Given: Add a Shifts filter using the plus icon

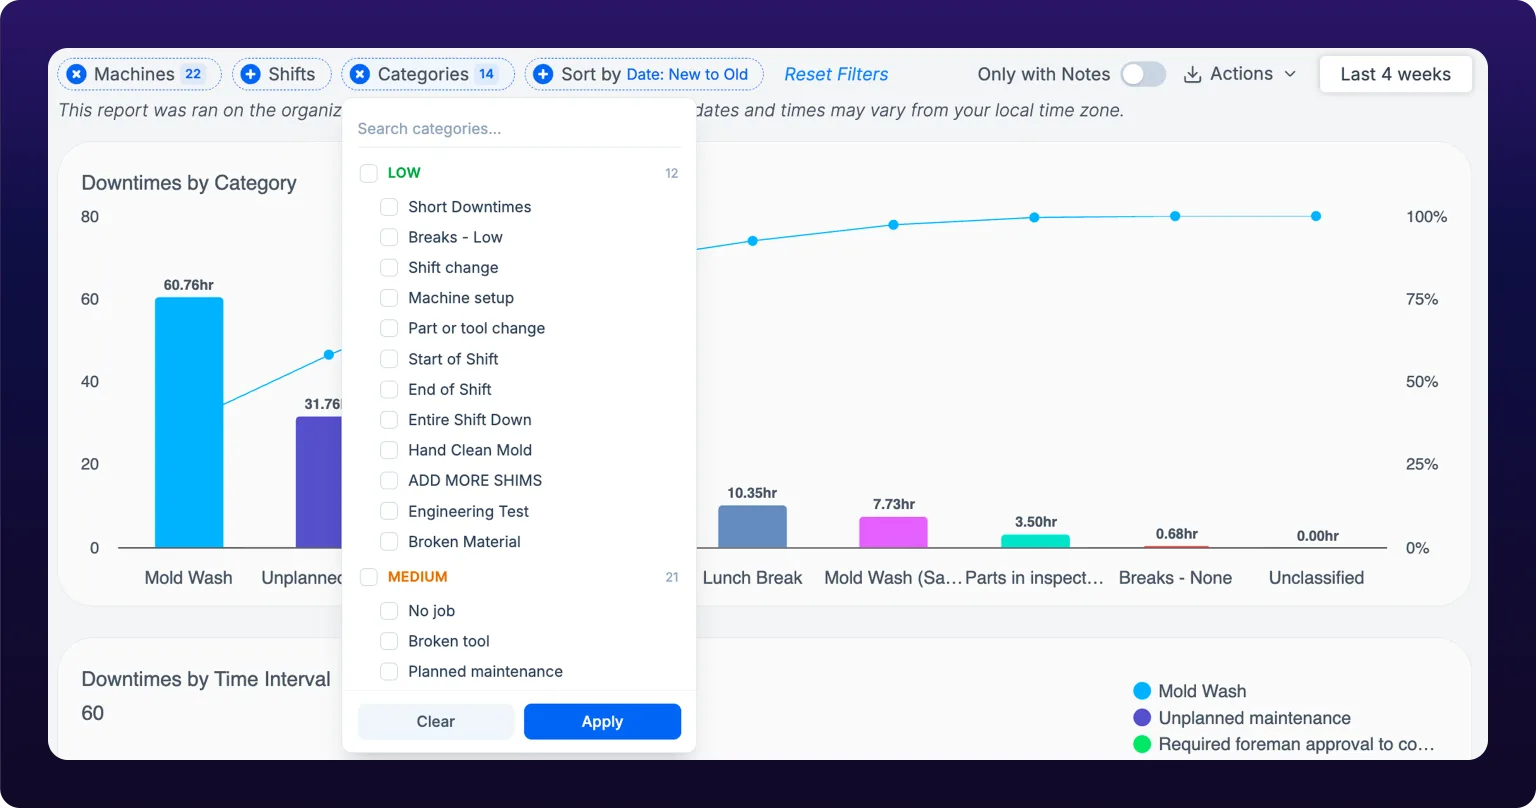Looking at the screenshot, I should tap(251, 74).
